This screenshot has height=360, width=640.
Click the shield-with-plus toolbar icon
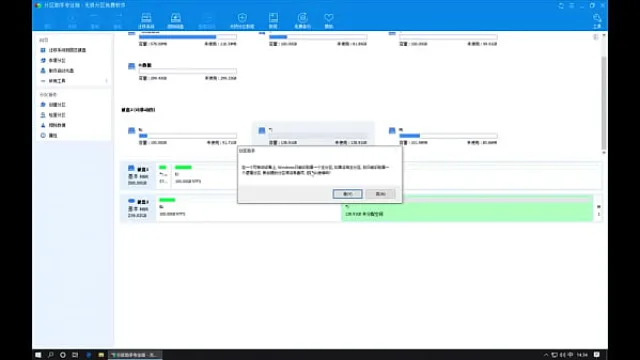click(x=242, y=20)
